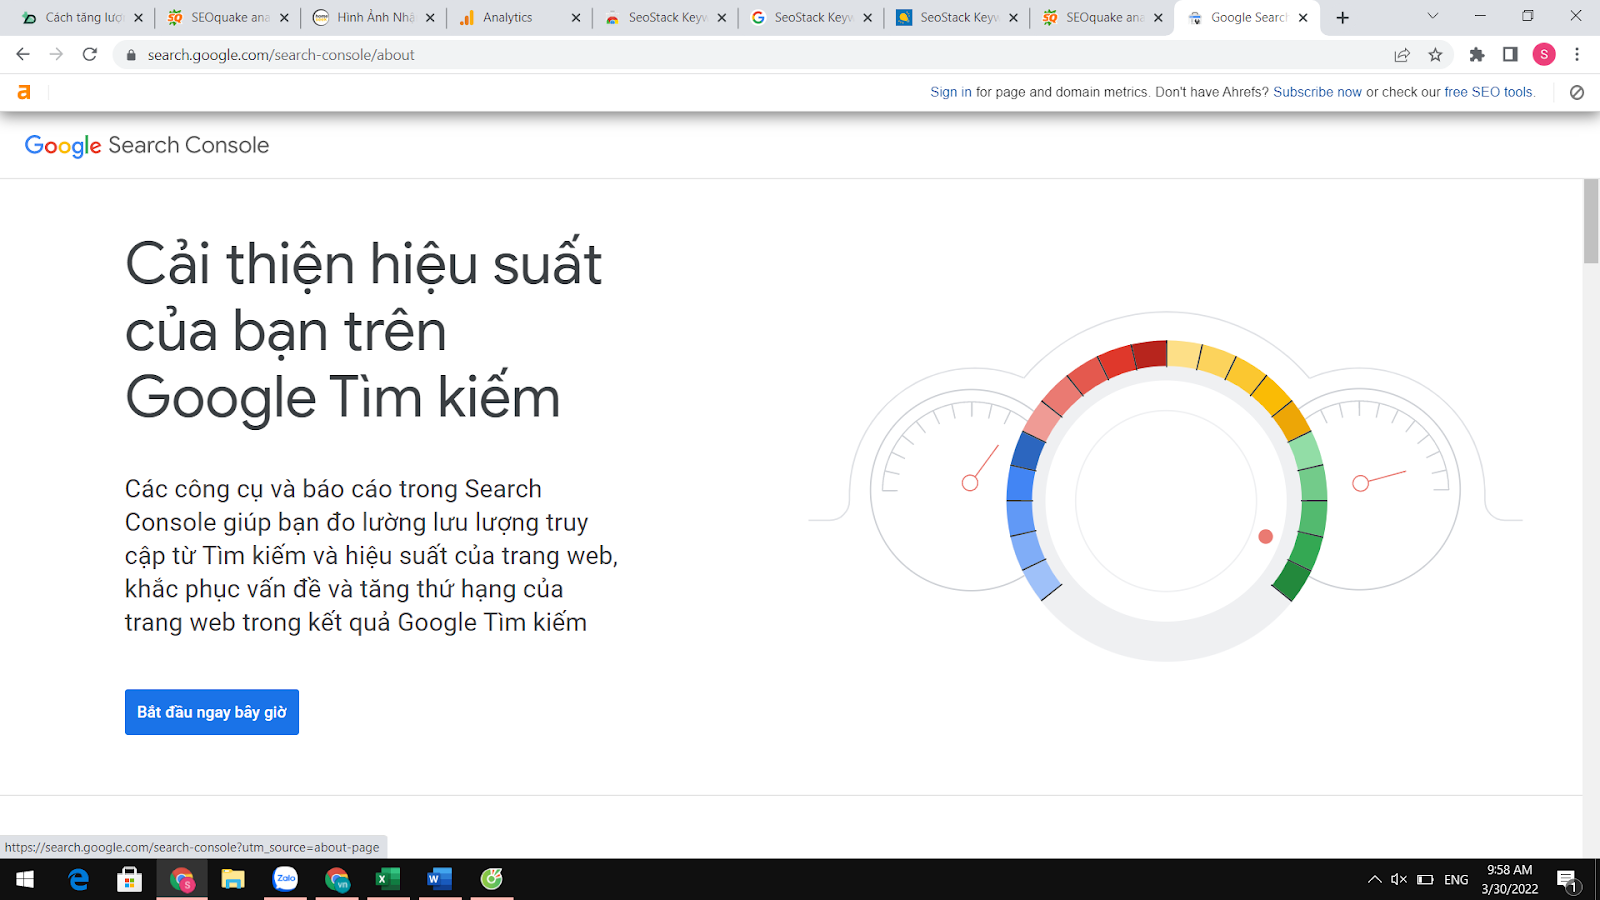Open the side panel icon
This screenshot has height=900, width=1600.
point(1510,55)
